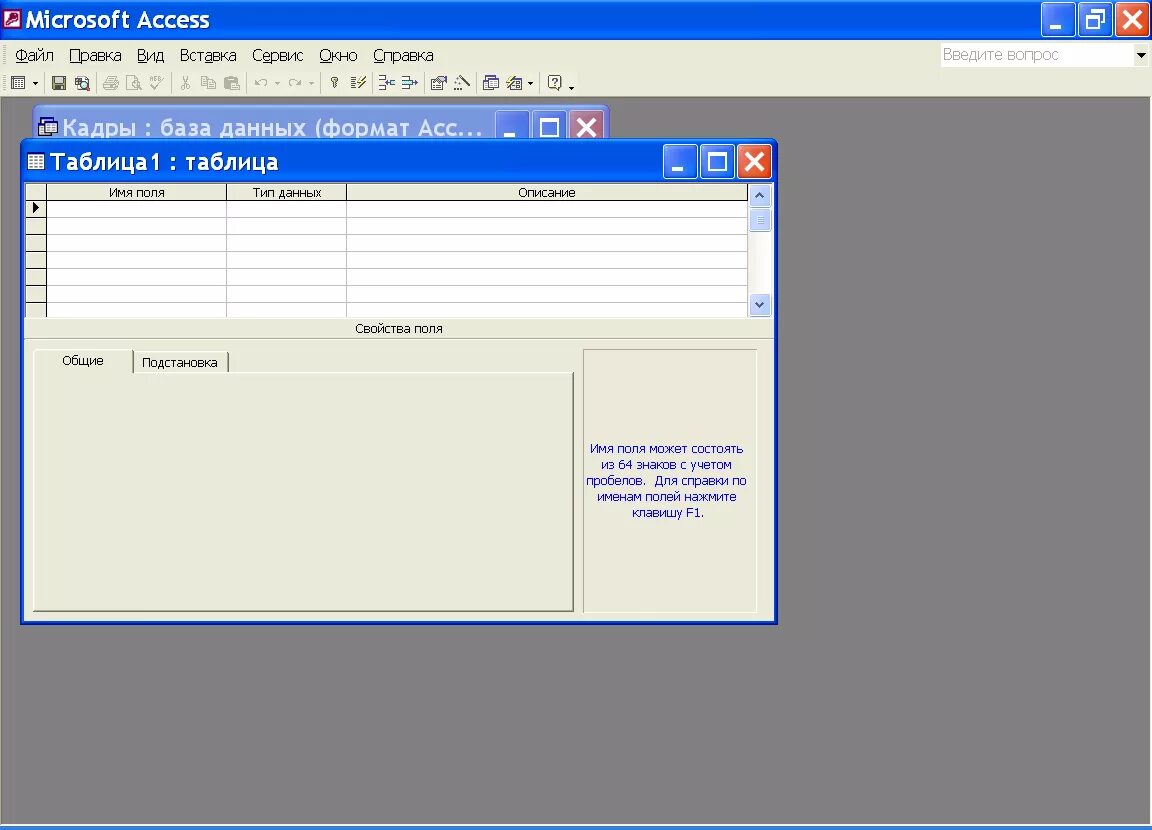Click the file search toolbar icon
Image resolution: width=1152 pixels, height=830 pixels.
pos(82,83)
